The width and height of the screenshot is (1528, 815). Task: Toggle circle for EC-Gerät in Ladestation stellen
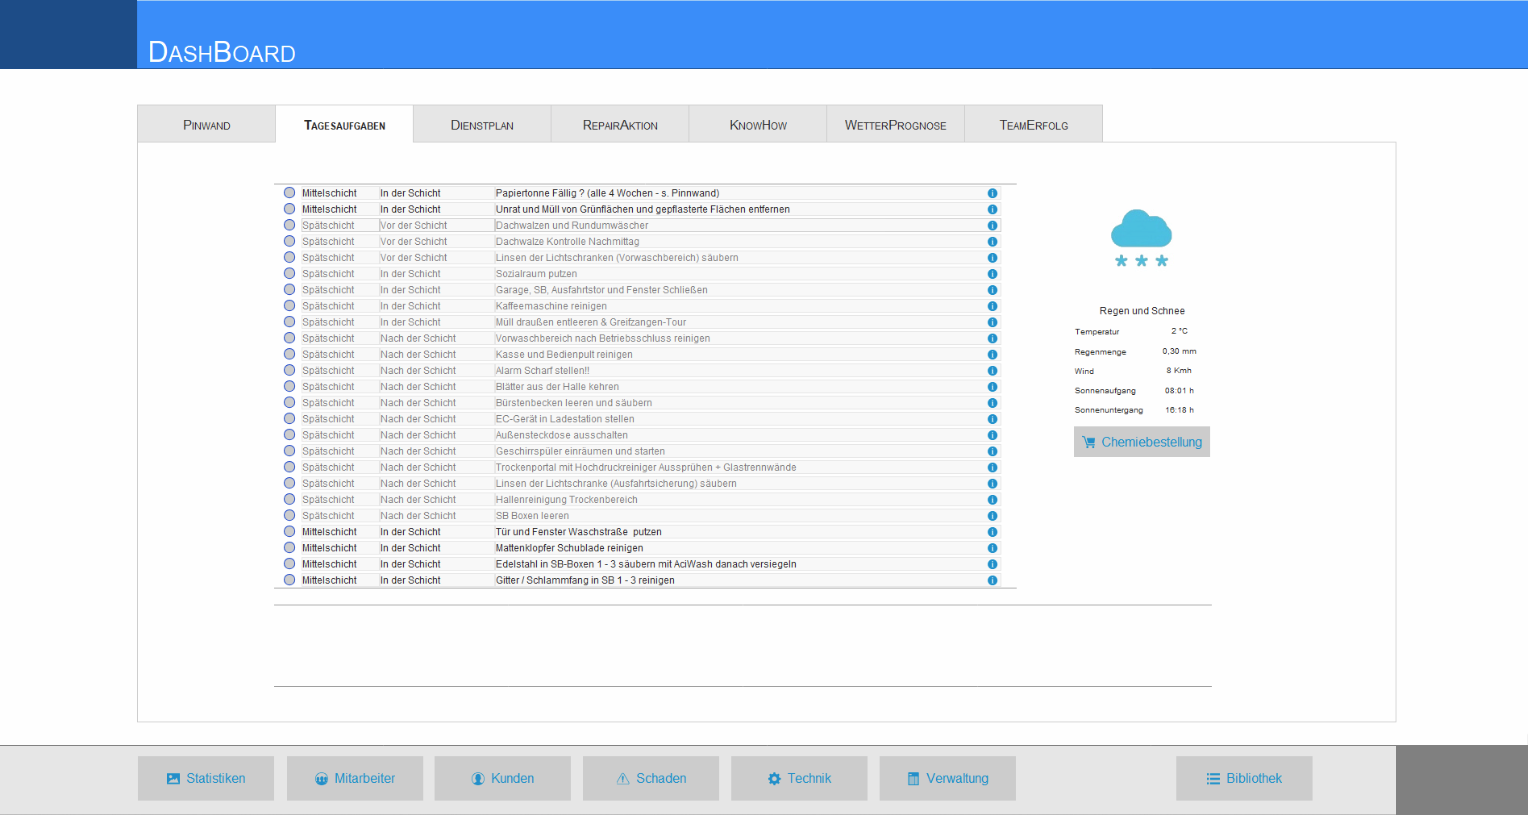coord(290,419)
